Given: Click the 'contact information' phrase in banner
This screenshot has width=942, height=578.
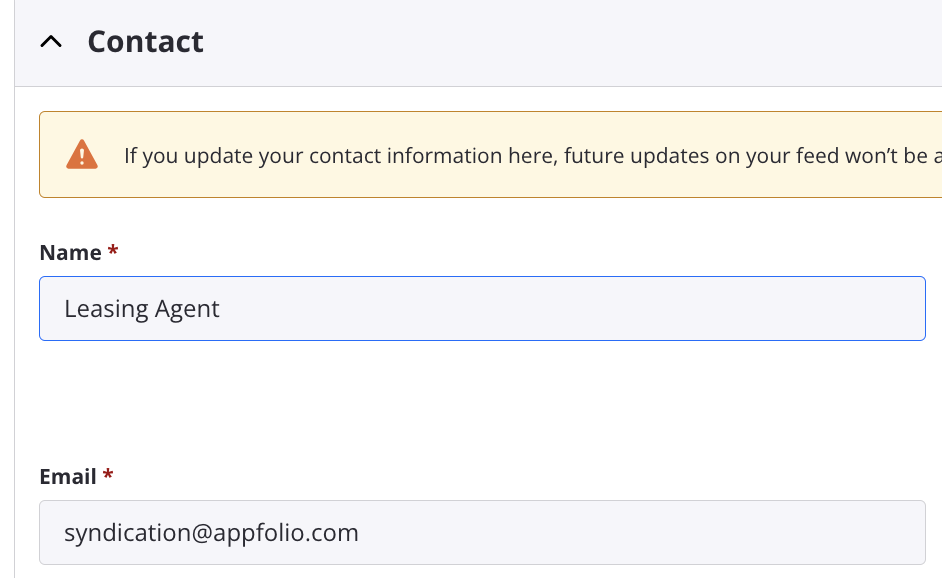Looking at the screenshot, I should (x=406, y=156).
